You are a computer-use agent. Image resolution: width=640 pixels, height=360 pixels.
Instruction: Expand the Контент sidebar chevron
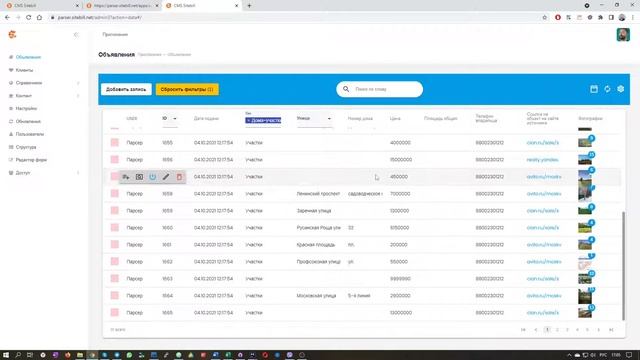pos(78,96)
